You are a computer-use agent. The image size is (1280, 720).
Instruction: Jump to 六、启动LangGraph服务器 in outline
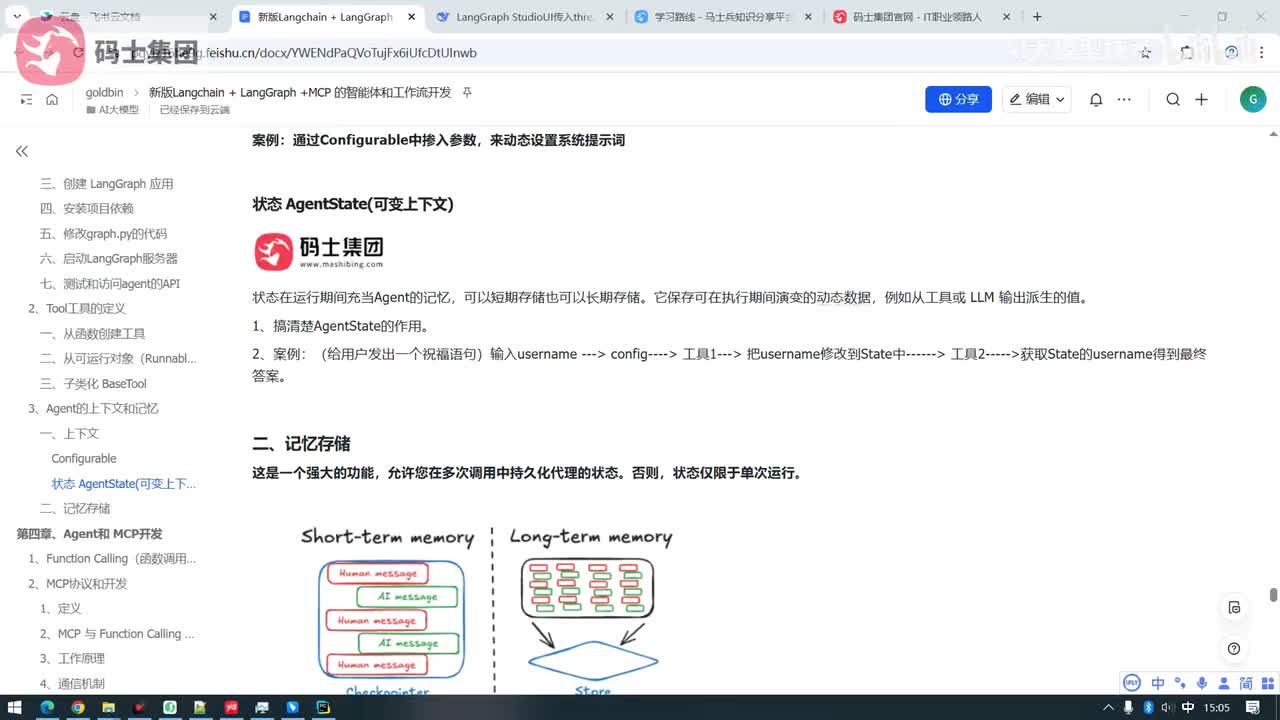coord(109,259)
